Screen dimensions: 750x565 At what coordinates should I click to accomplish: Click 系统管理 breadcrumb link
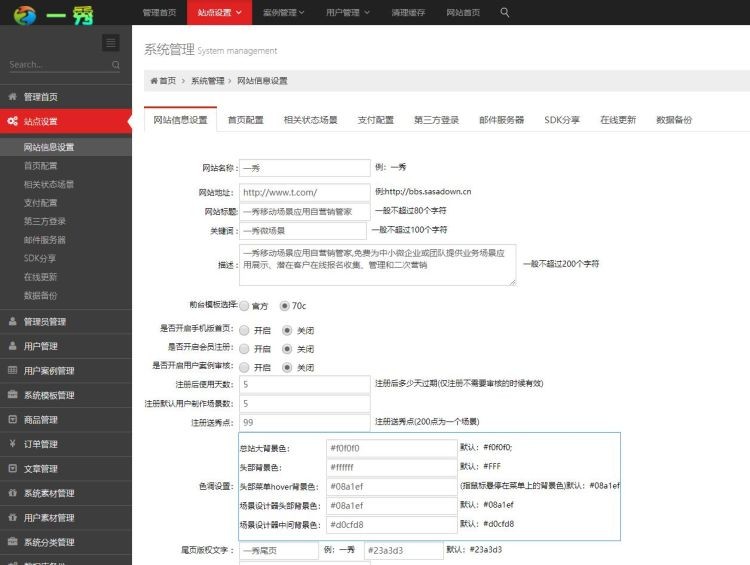tap(208, 81)
